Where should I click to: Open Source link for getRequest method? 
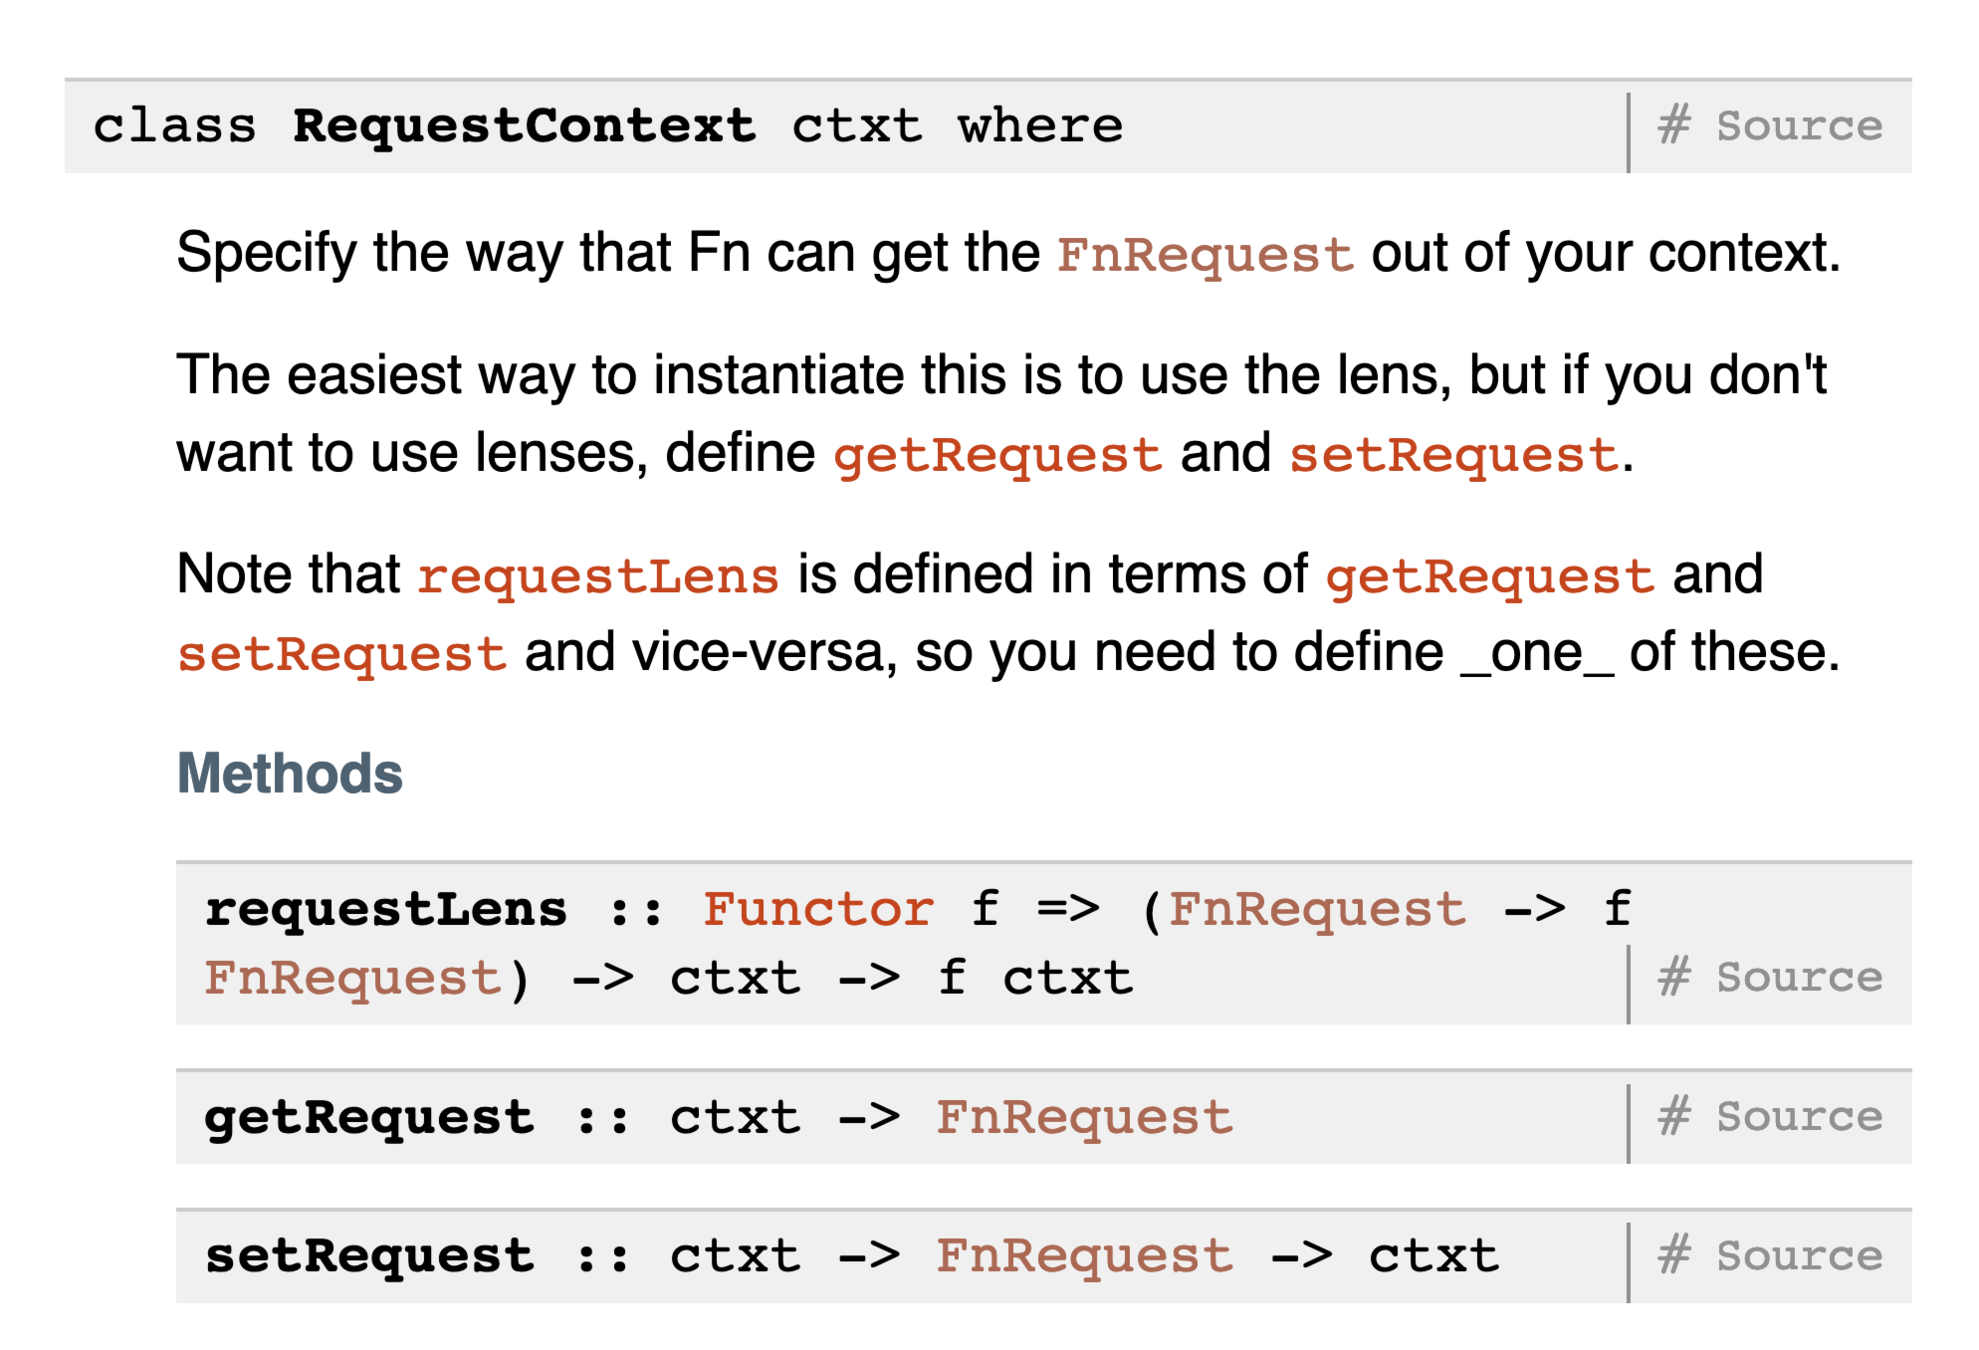point(1798,1116)
